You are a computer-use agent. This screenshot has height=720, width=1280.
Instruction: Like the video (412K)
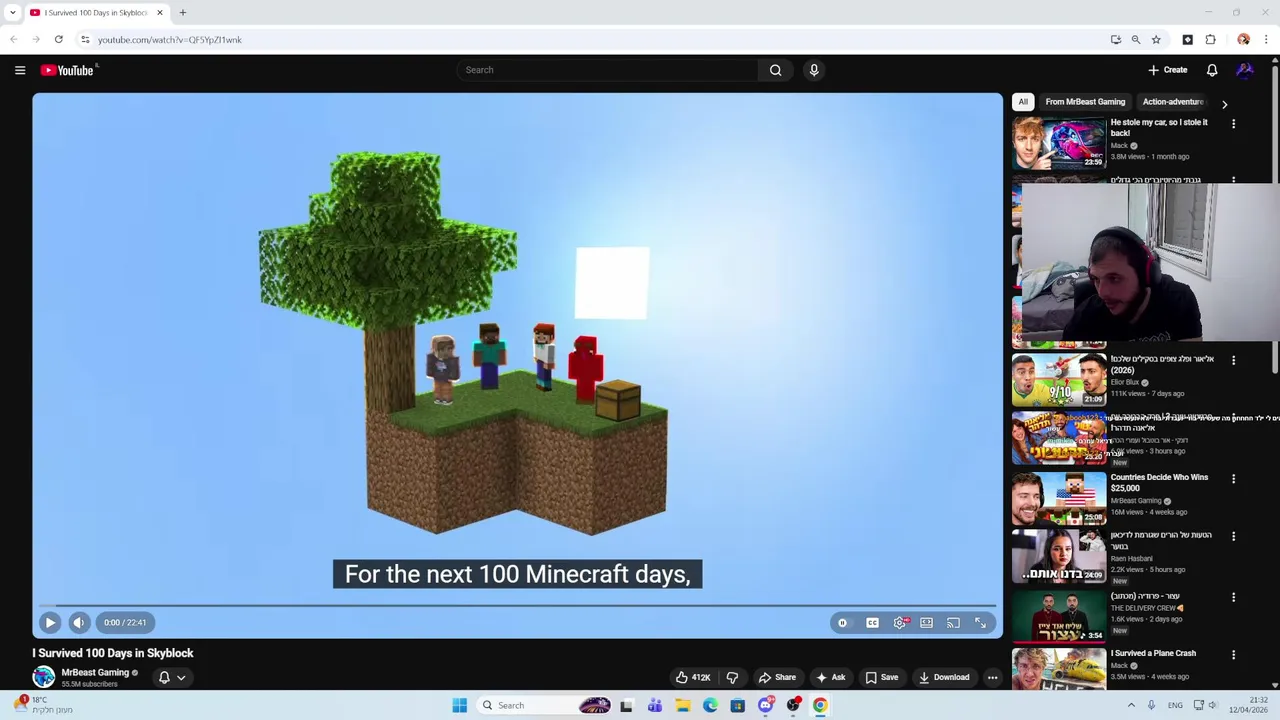coord(693,677)
